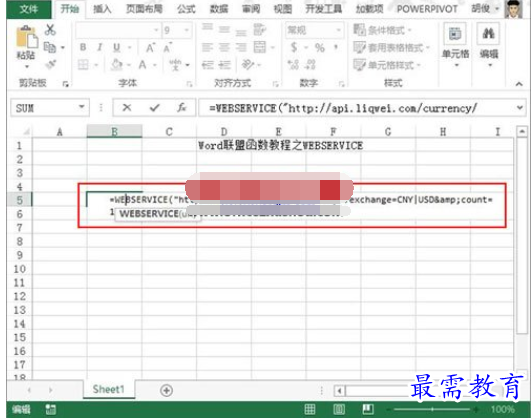Screen dimensions: 532x418
Task: Increase font size with large A icon
Action: (x=151, y=48)
